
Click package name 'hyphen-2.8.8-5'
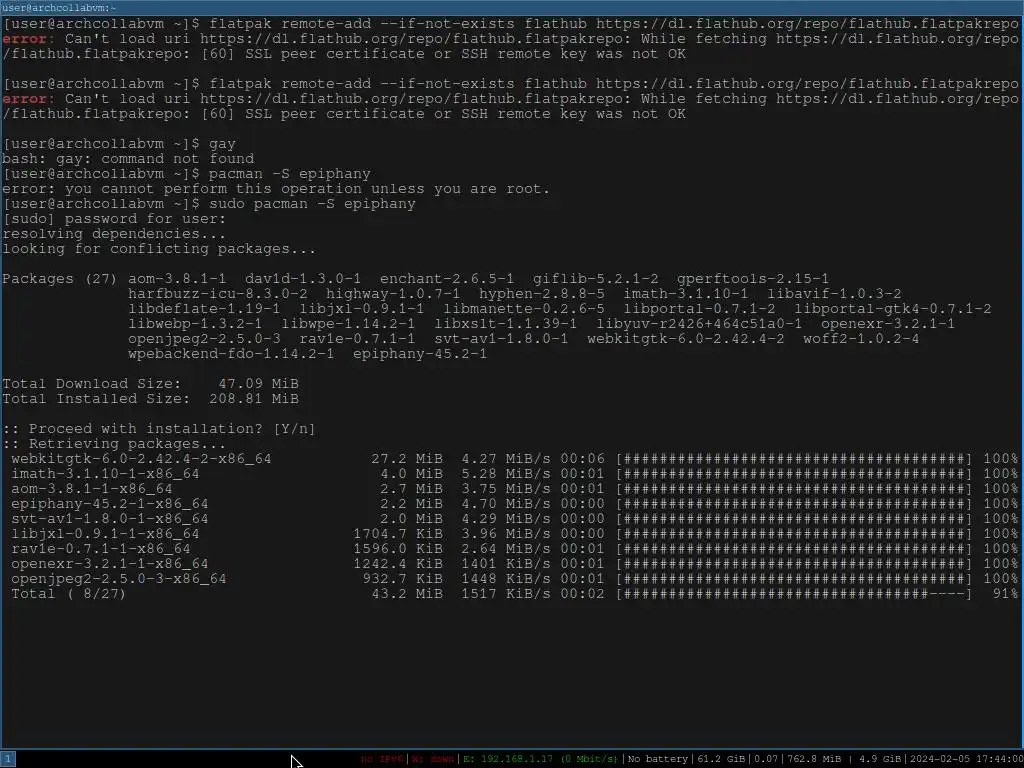(541, 294)
